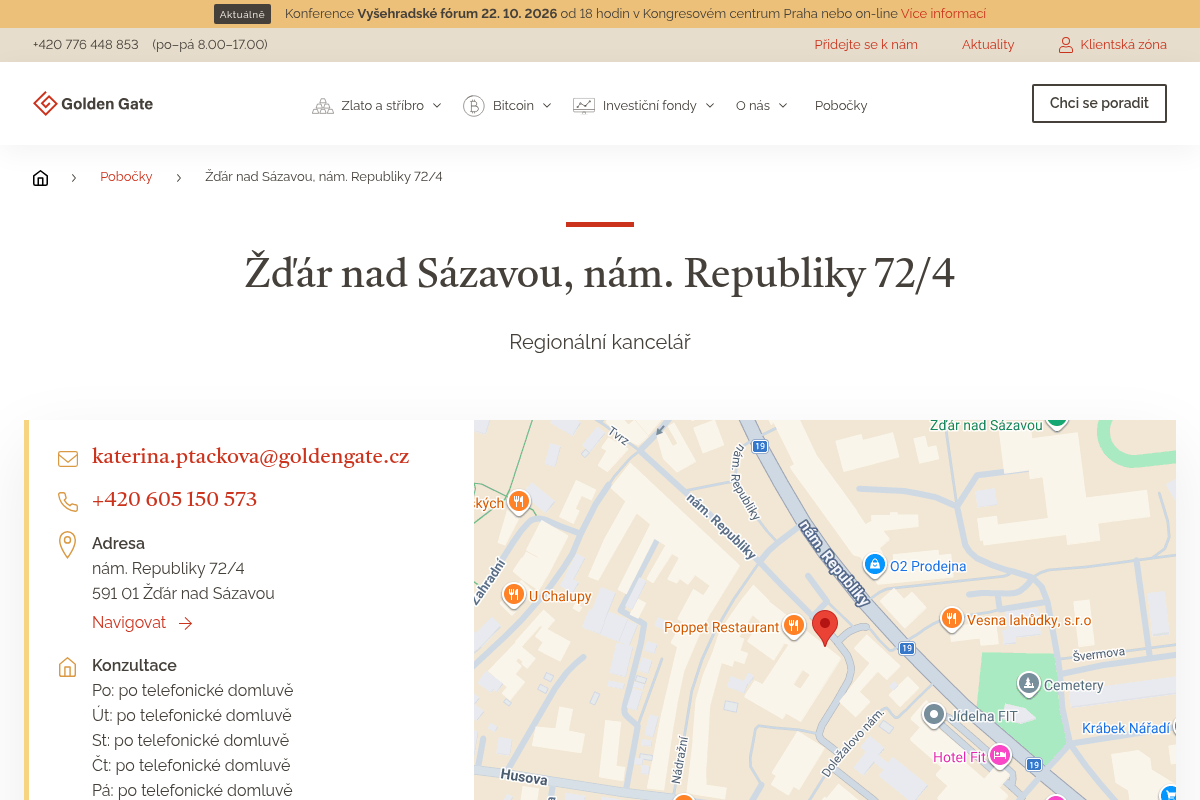Click the Krábek Nářadí label on map

tap(1126, 728)
